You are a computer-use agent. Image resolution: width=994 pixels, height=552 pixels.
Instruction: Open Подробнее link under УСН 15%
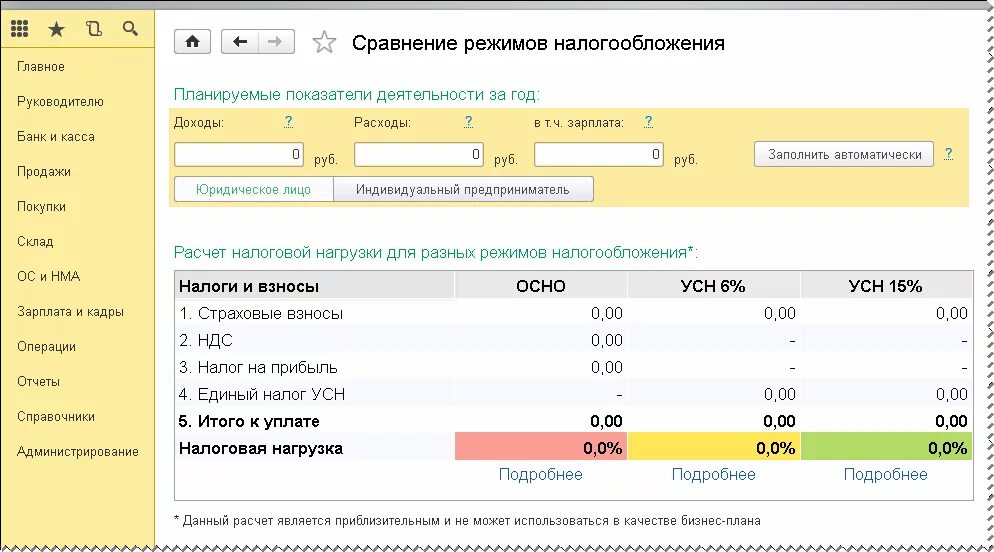click(x=886, y=475)
